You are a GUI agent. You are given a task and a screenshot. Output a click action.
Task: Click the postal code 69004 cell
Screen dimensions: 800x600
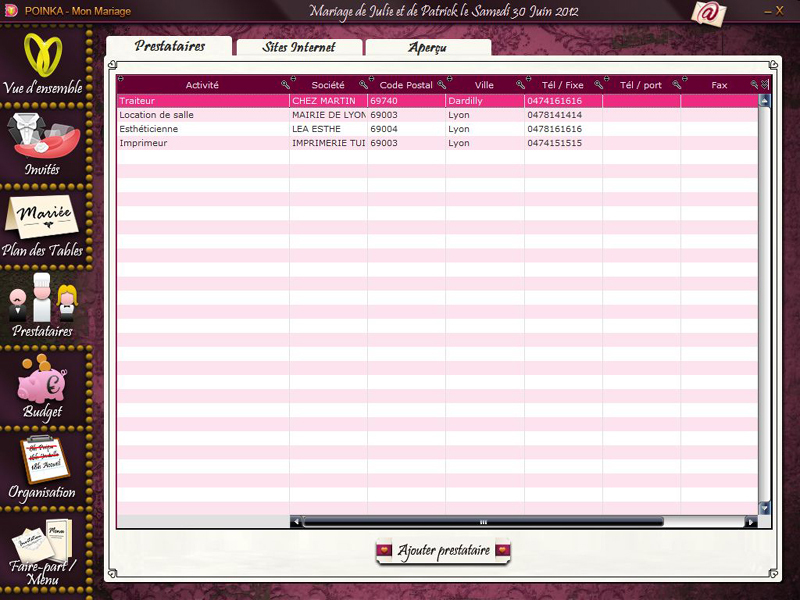[407, 129]
